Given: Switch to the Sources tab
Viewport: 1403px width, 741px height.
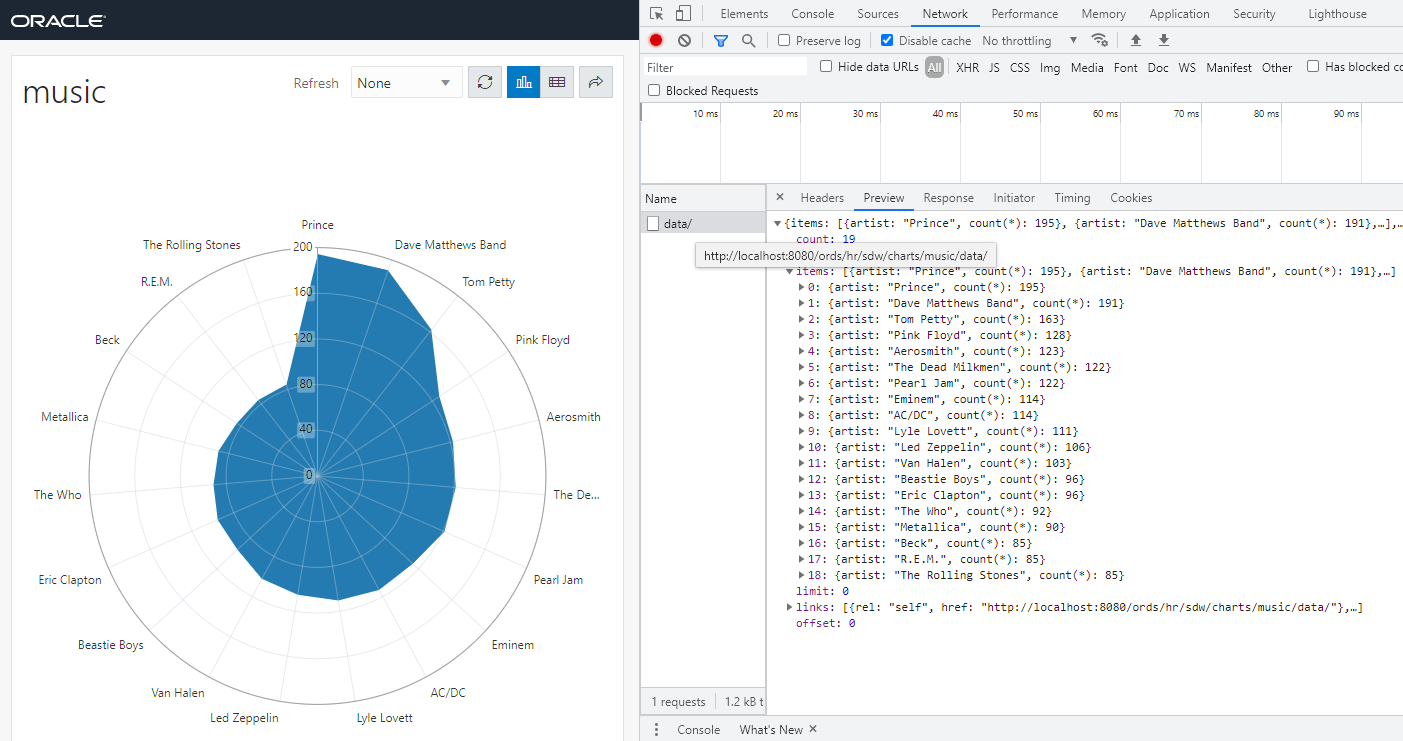Looking at the screenshot, I should pos(878,14).
